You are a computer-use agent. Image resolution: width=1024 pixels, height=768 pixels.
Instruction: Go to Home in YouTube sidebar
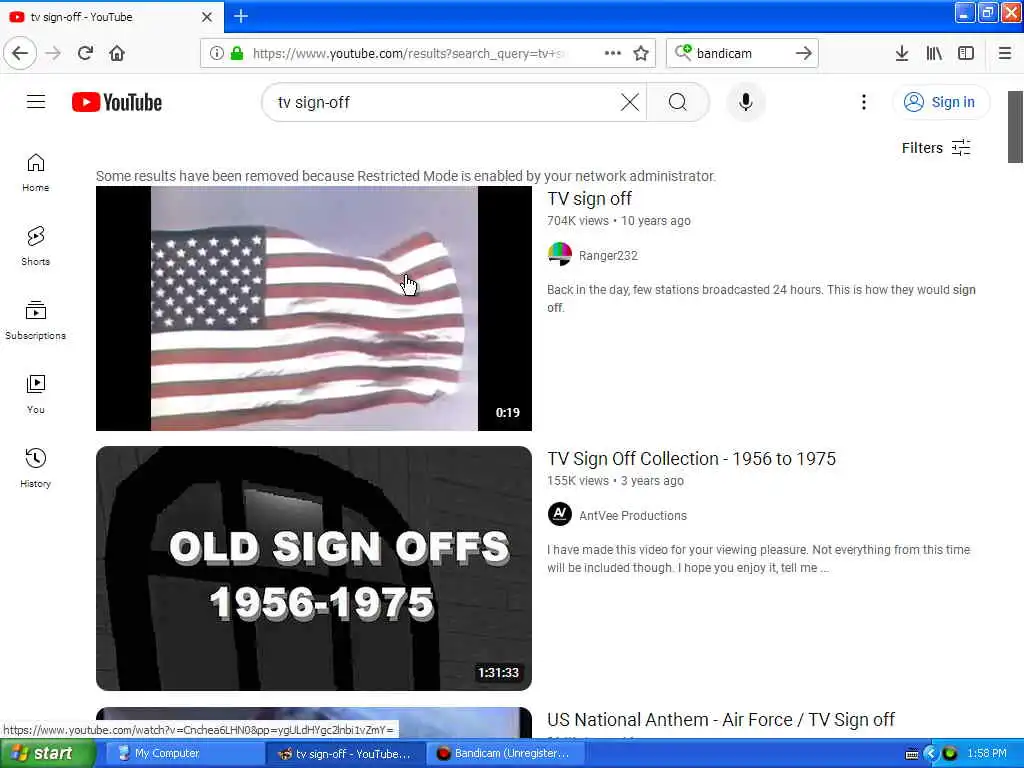pos(36,172)
